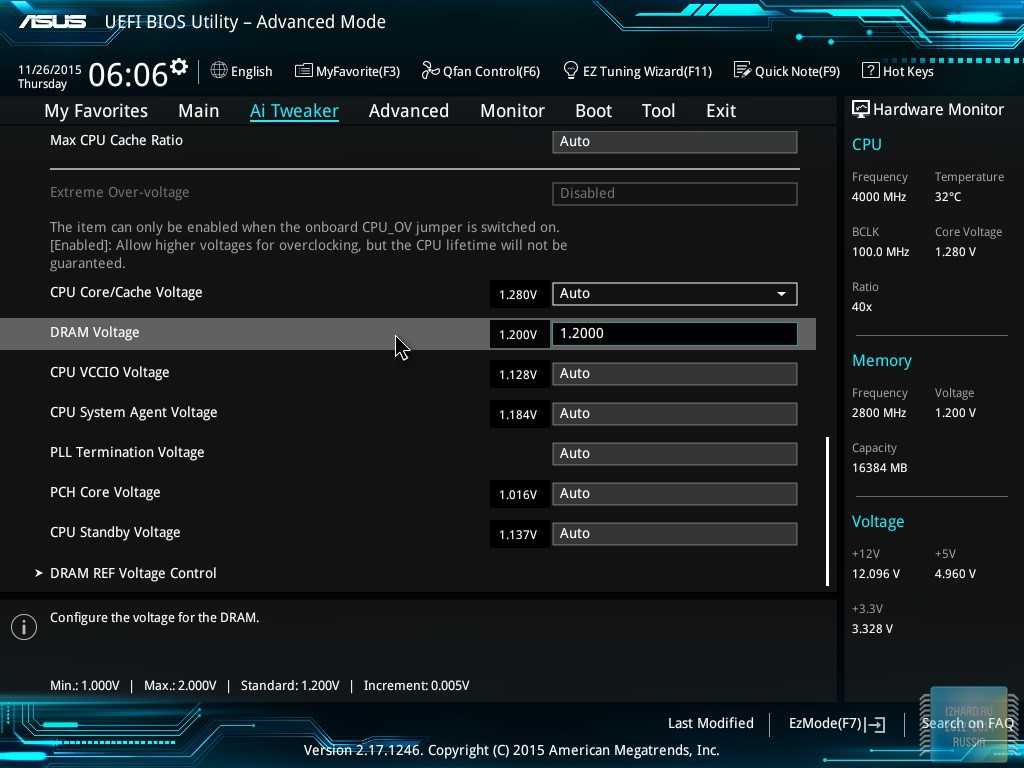The width and height of the screenshot is (1024, 768).
Task: Open the Boot tab
Action: pyautogui.click(x=593, y=111)
